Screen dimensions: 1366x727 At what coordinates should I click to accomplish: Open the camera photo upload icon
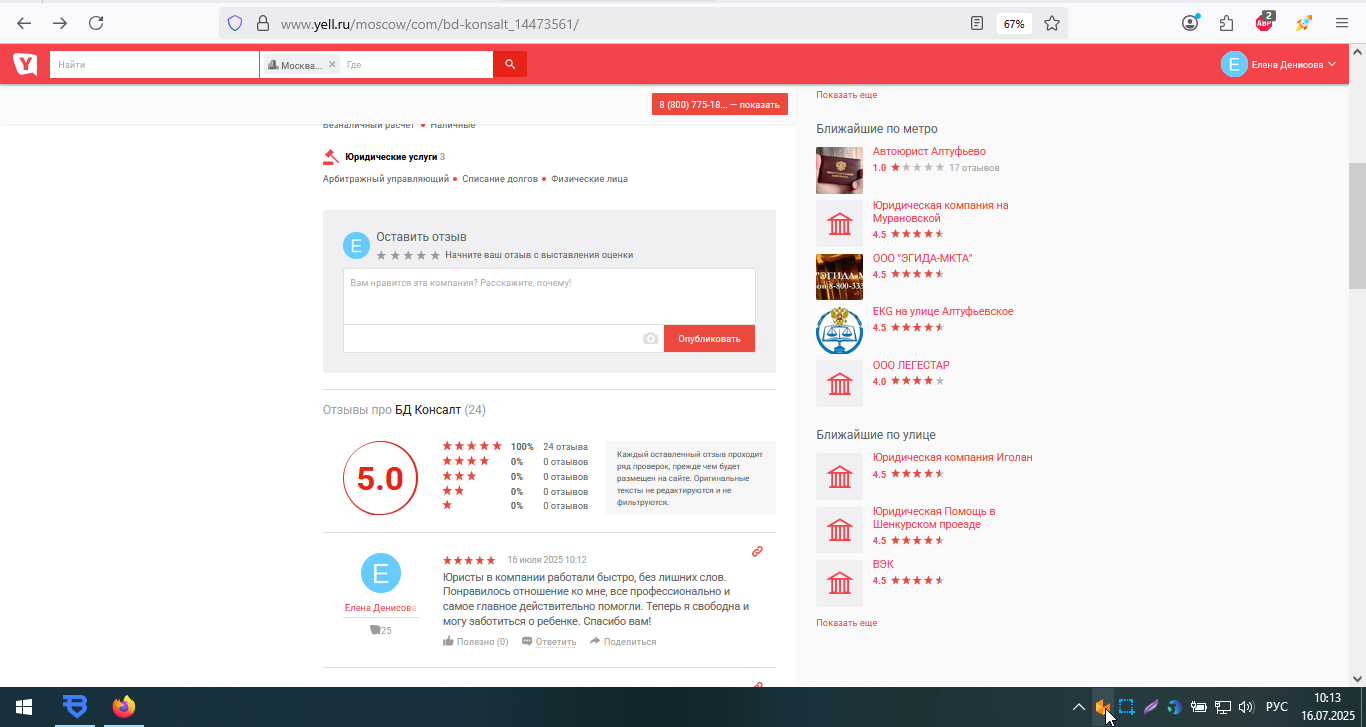[x=651, y=339]
